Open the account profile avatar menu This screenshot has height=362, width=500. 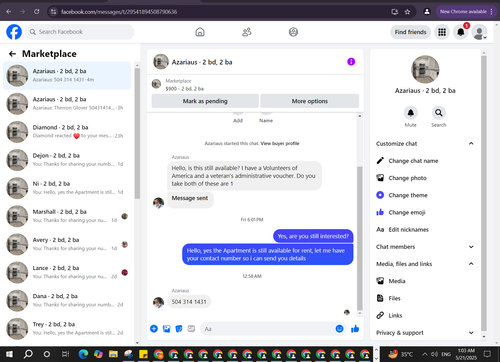click(480, 32)
